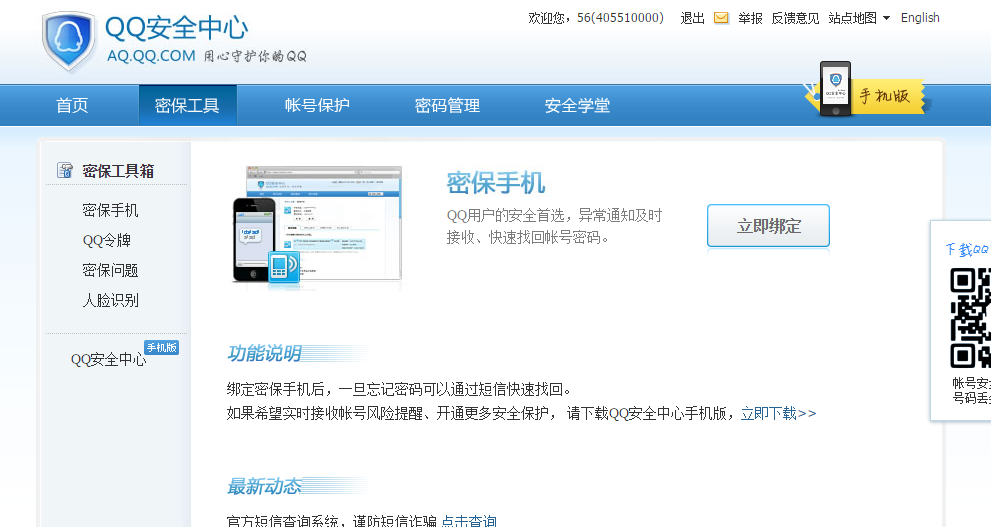This screenshot has width=991, height=527.
Task: Select the 密保工具 navigation tab
Action: [187, 106]
